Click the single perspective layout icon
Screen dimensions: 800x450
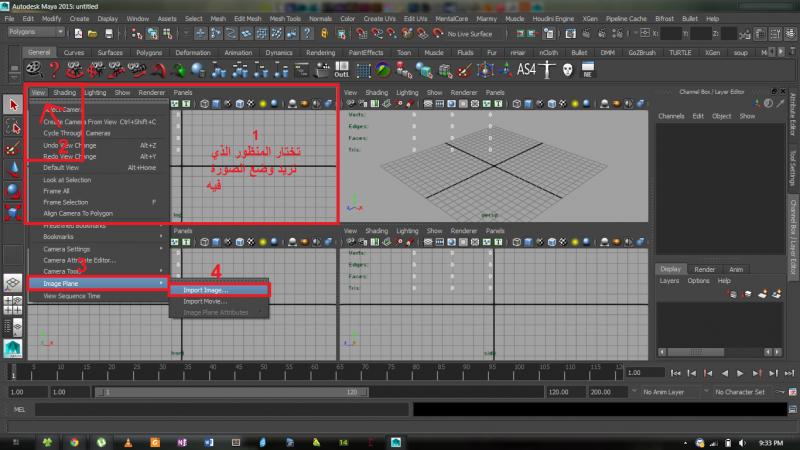13,283
